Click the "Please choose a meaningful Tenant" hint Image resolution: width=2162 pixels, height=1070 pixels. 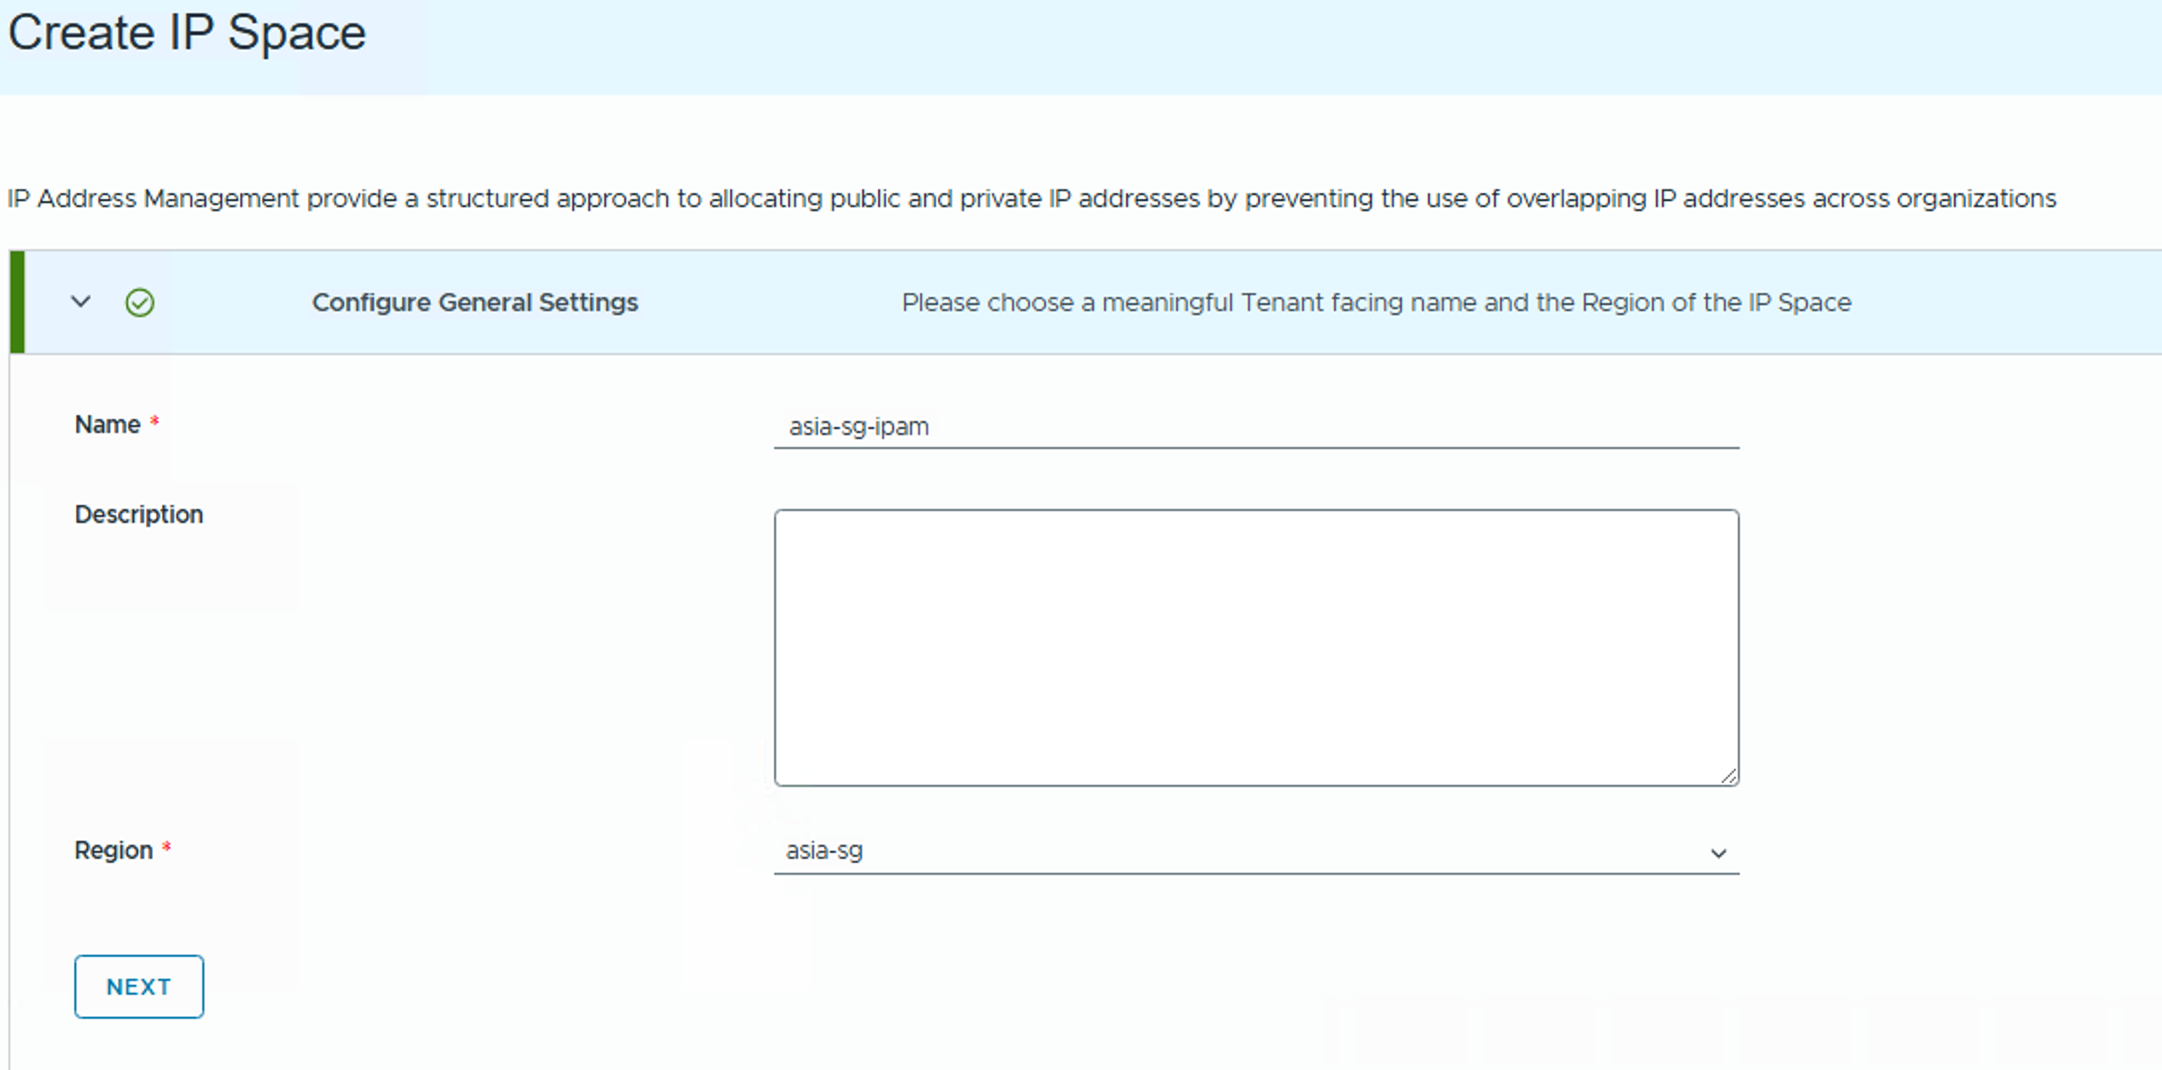(x=1376, y=302)
